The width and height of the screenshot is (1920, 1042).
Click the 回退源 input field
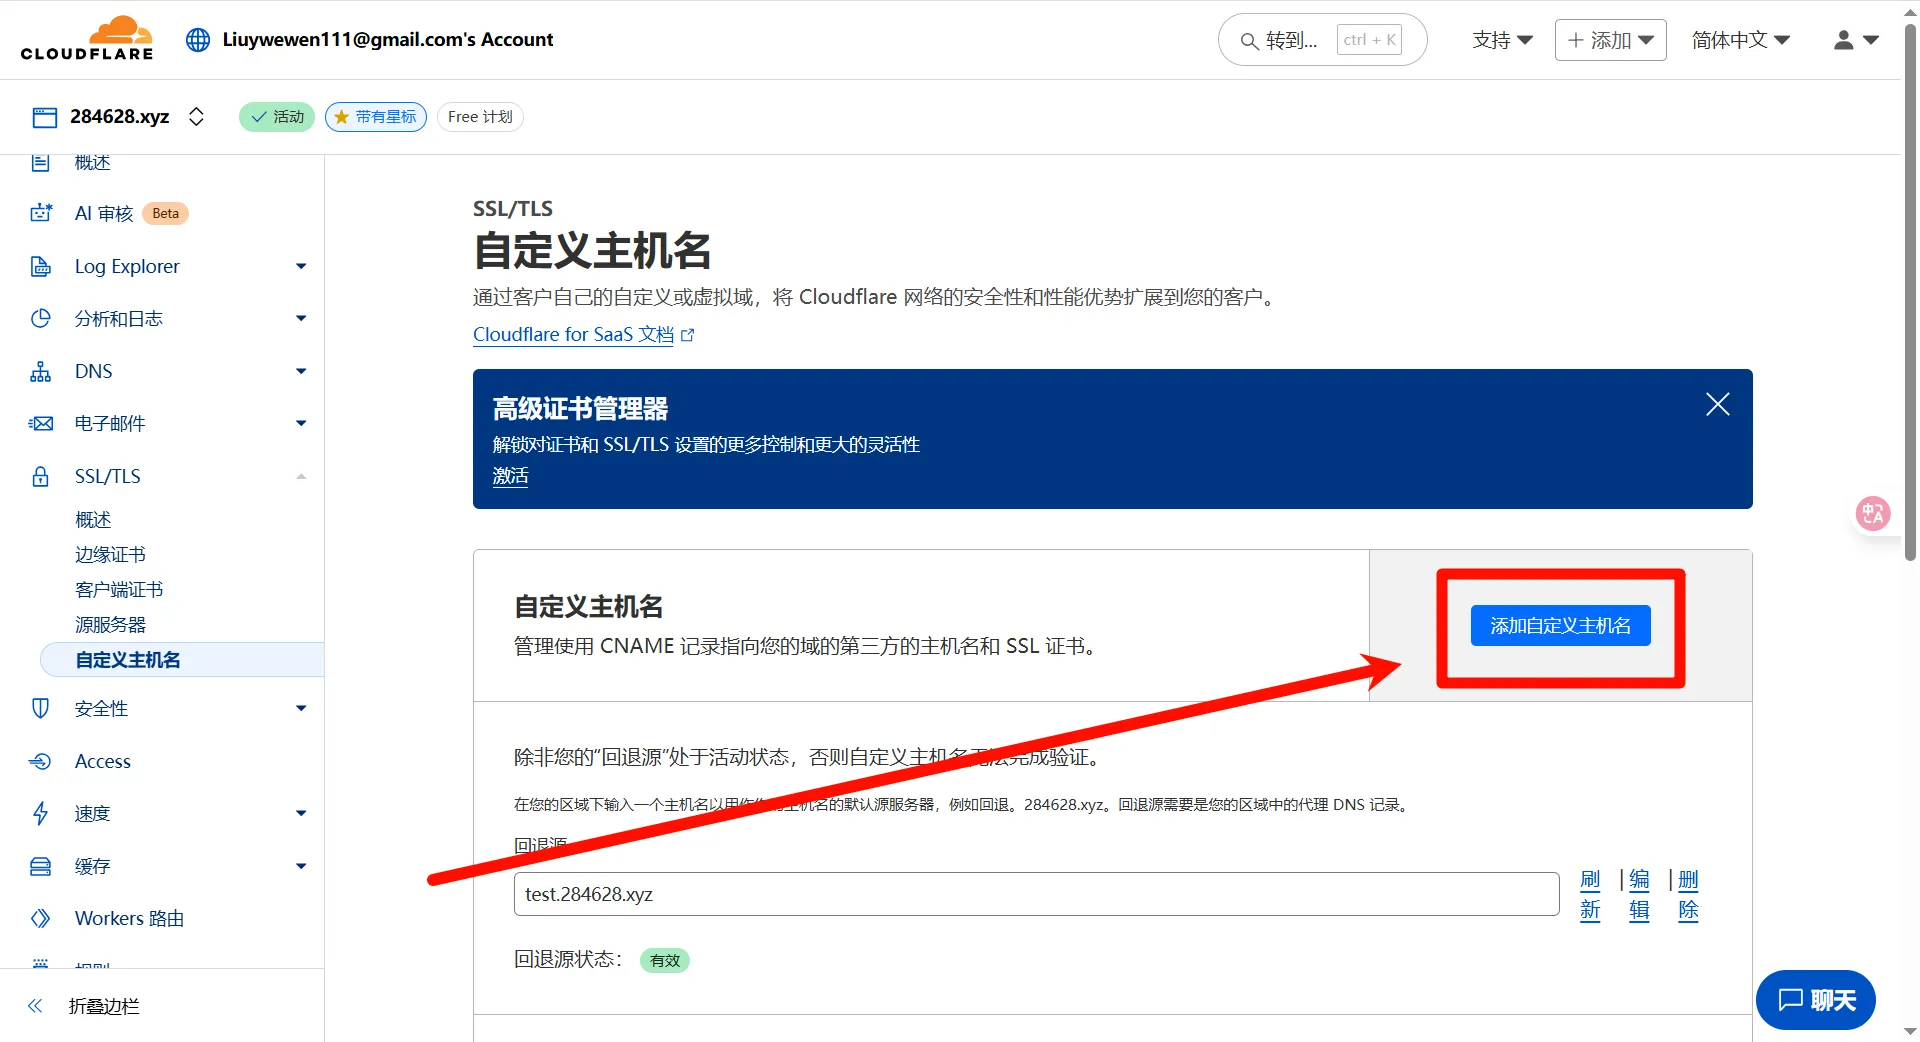[x=1036, y=894]
